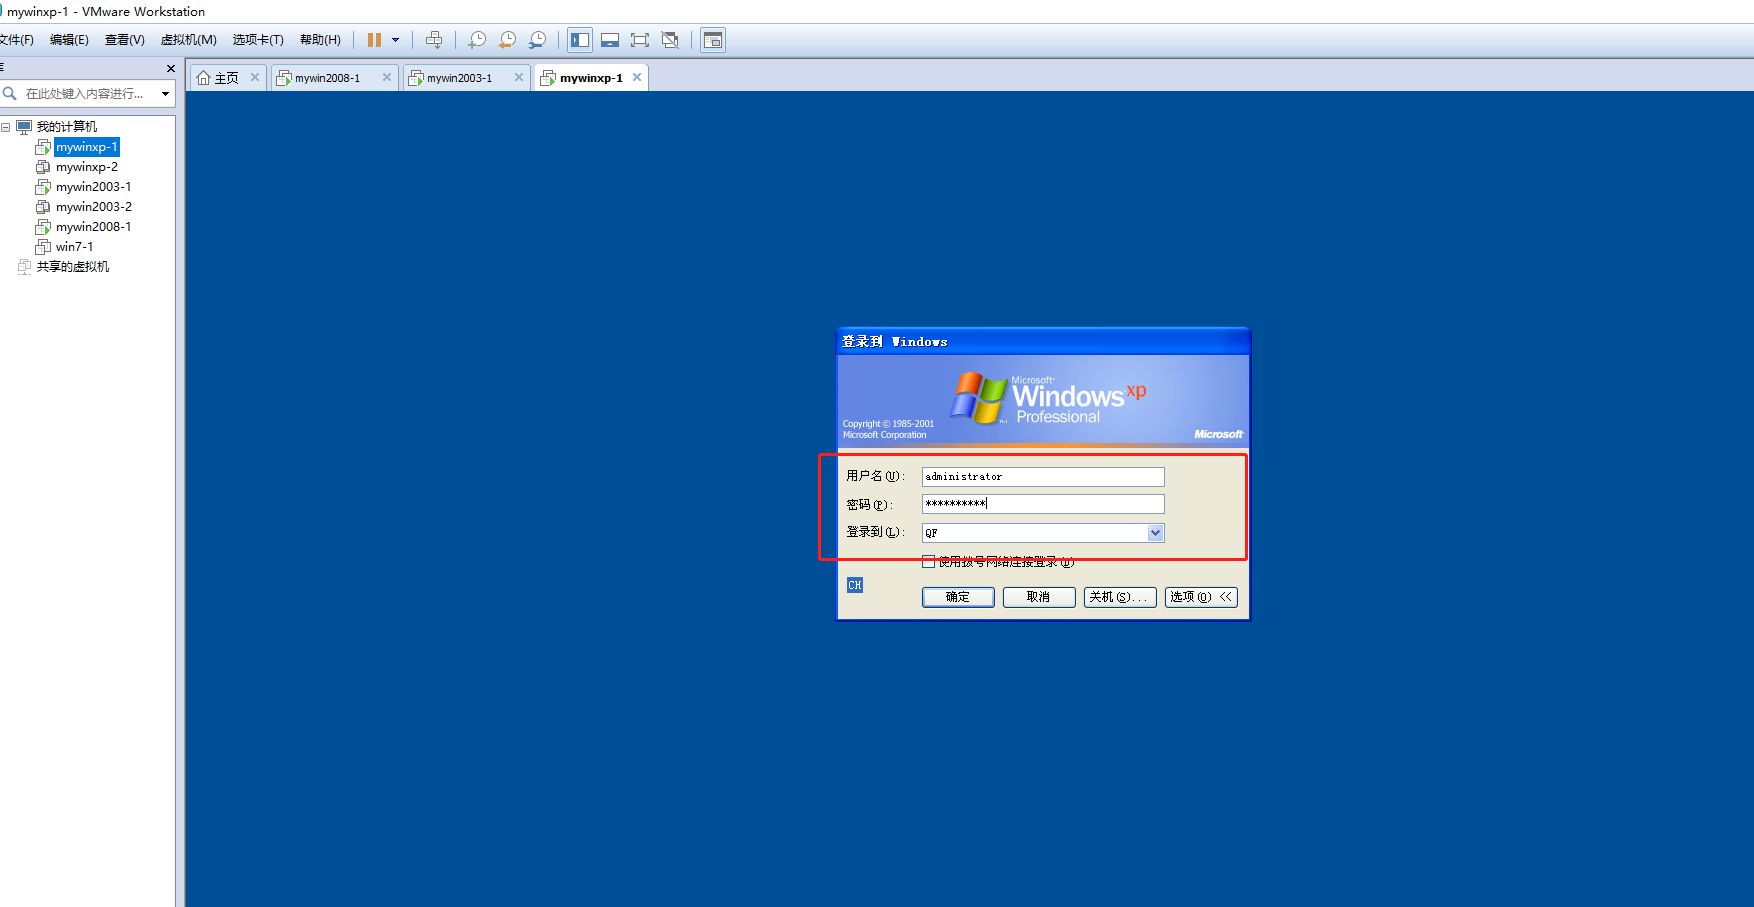Click the Send Ctrl+Alt+Del toolbar icon
The width and height of the screenshot is (1754, 907).
434,40
